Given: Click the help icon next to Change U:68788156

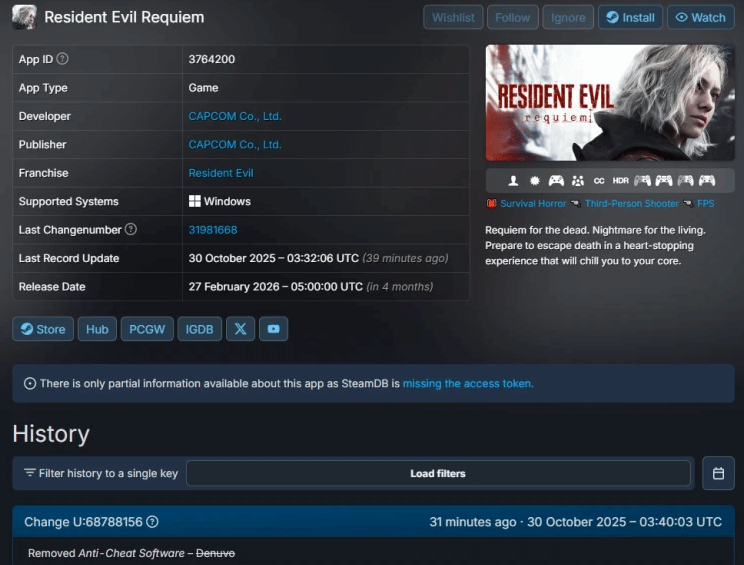Looking at the screenshot, I should point(152,522).
